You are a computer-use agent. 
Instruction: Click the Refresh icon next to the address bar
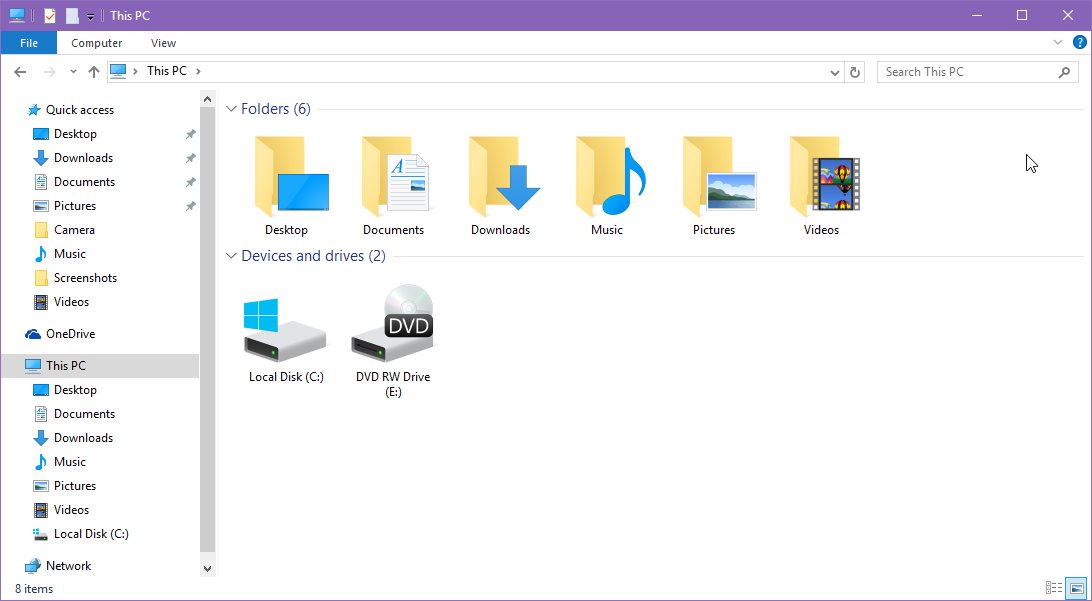855,71
